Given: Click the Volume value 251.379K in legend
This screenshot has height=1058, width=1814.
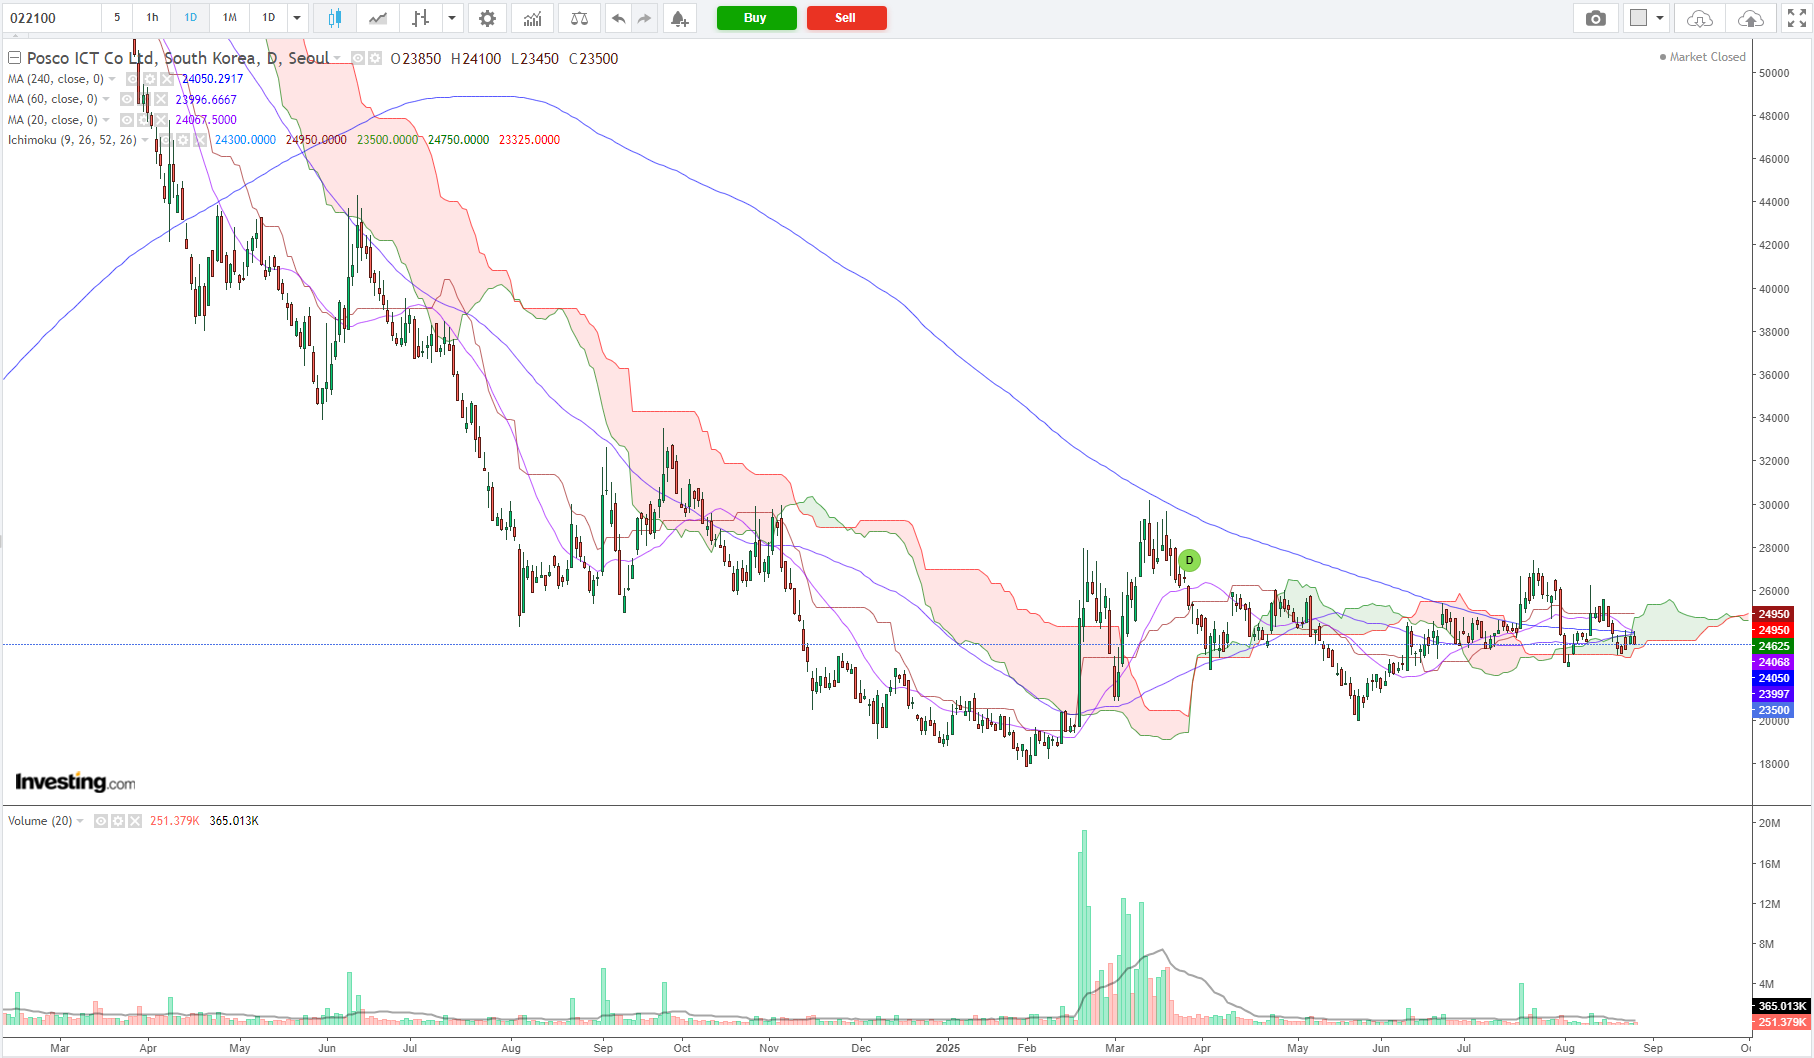Looking at the screenshot, I should coord(175,821).
